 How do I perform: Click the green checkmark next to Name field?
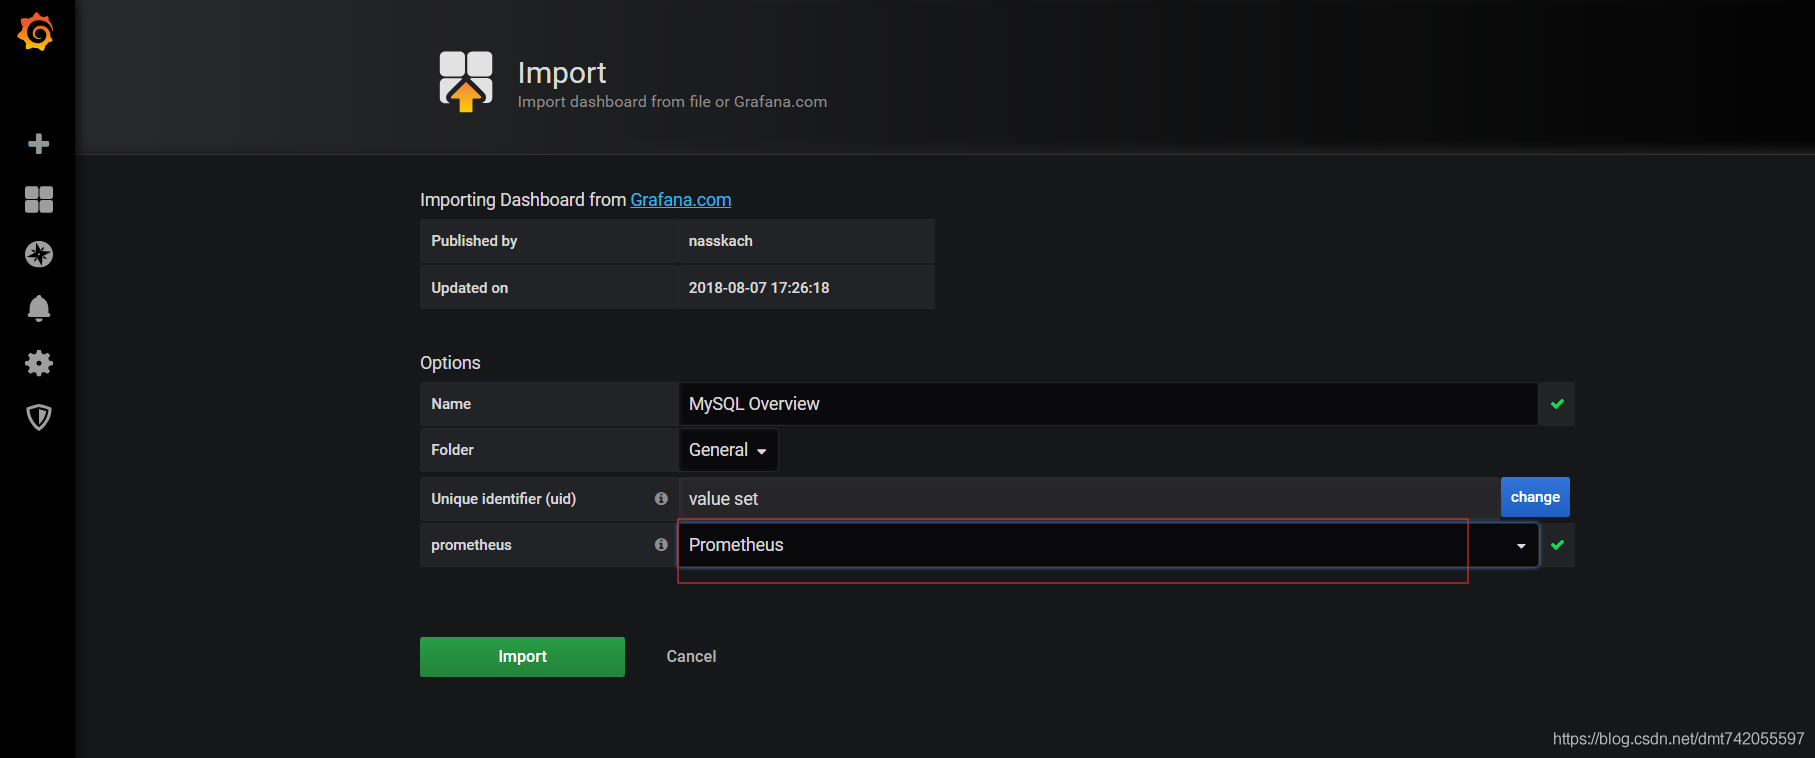tap(1557, 404)
